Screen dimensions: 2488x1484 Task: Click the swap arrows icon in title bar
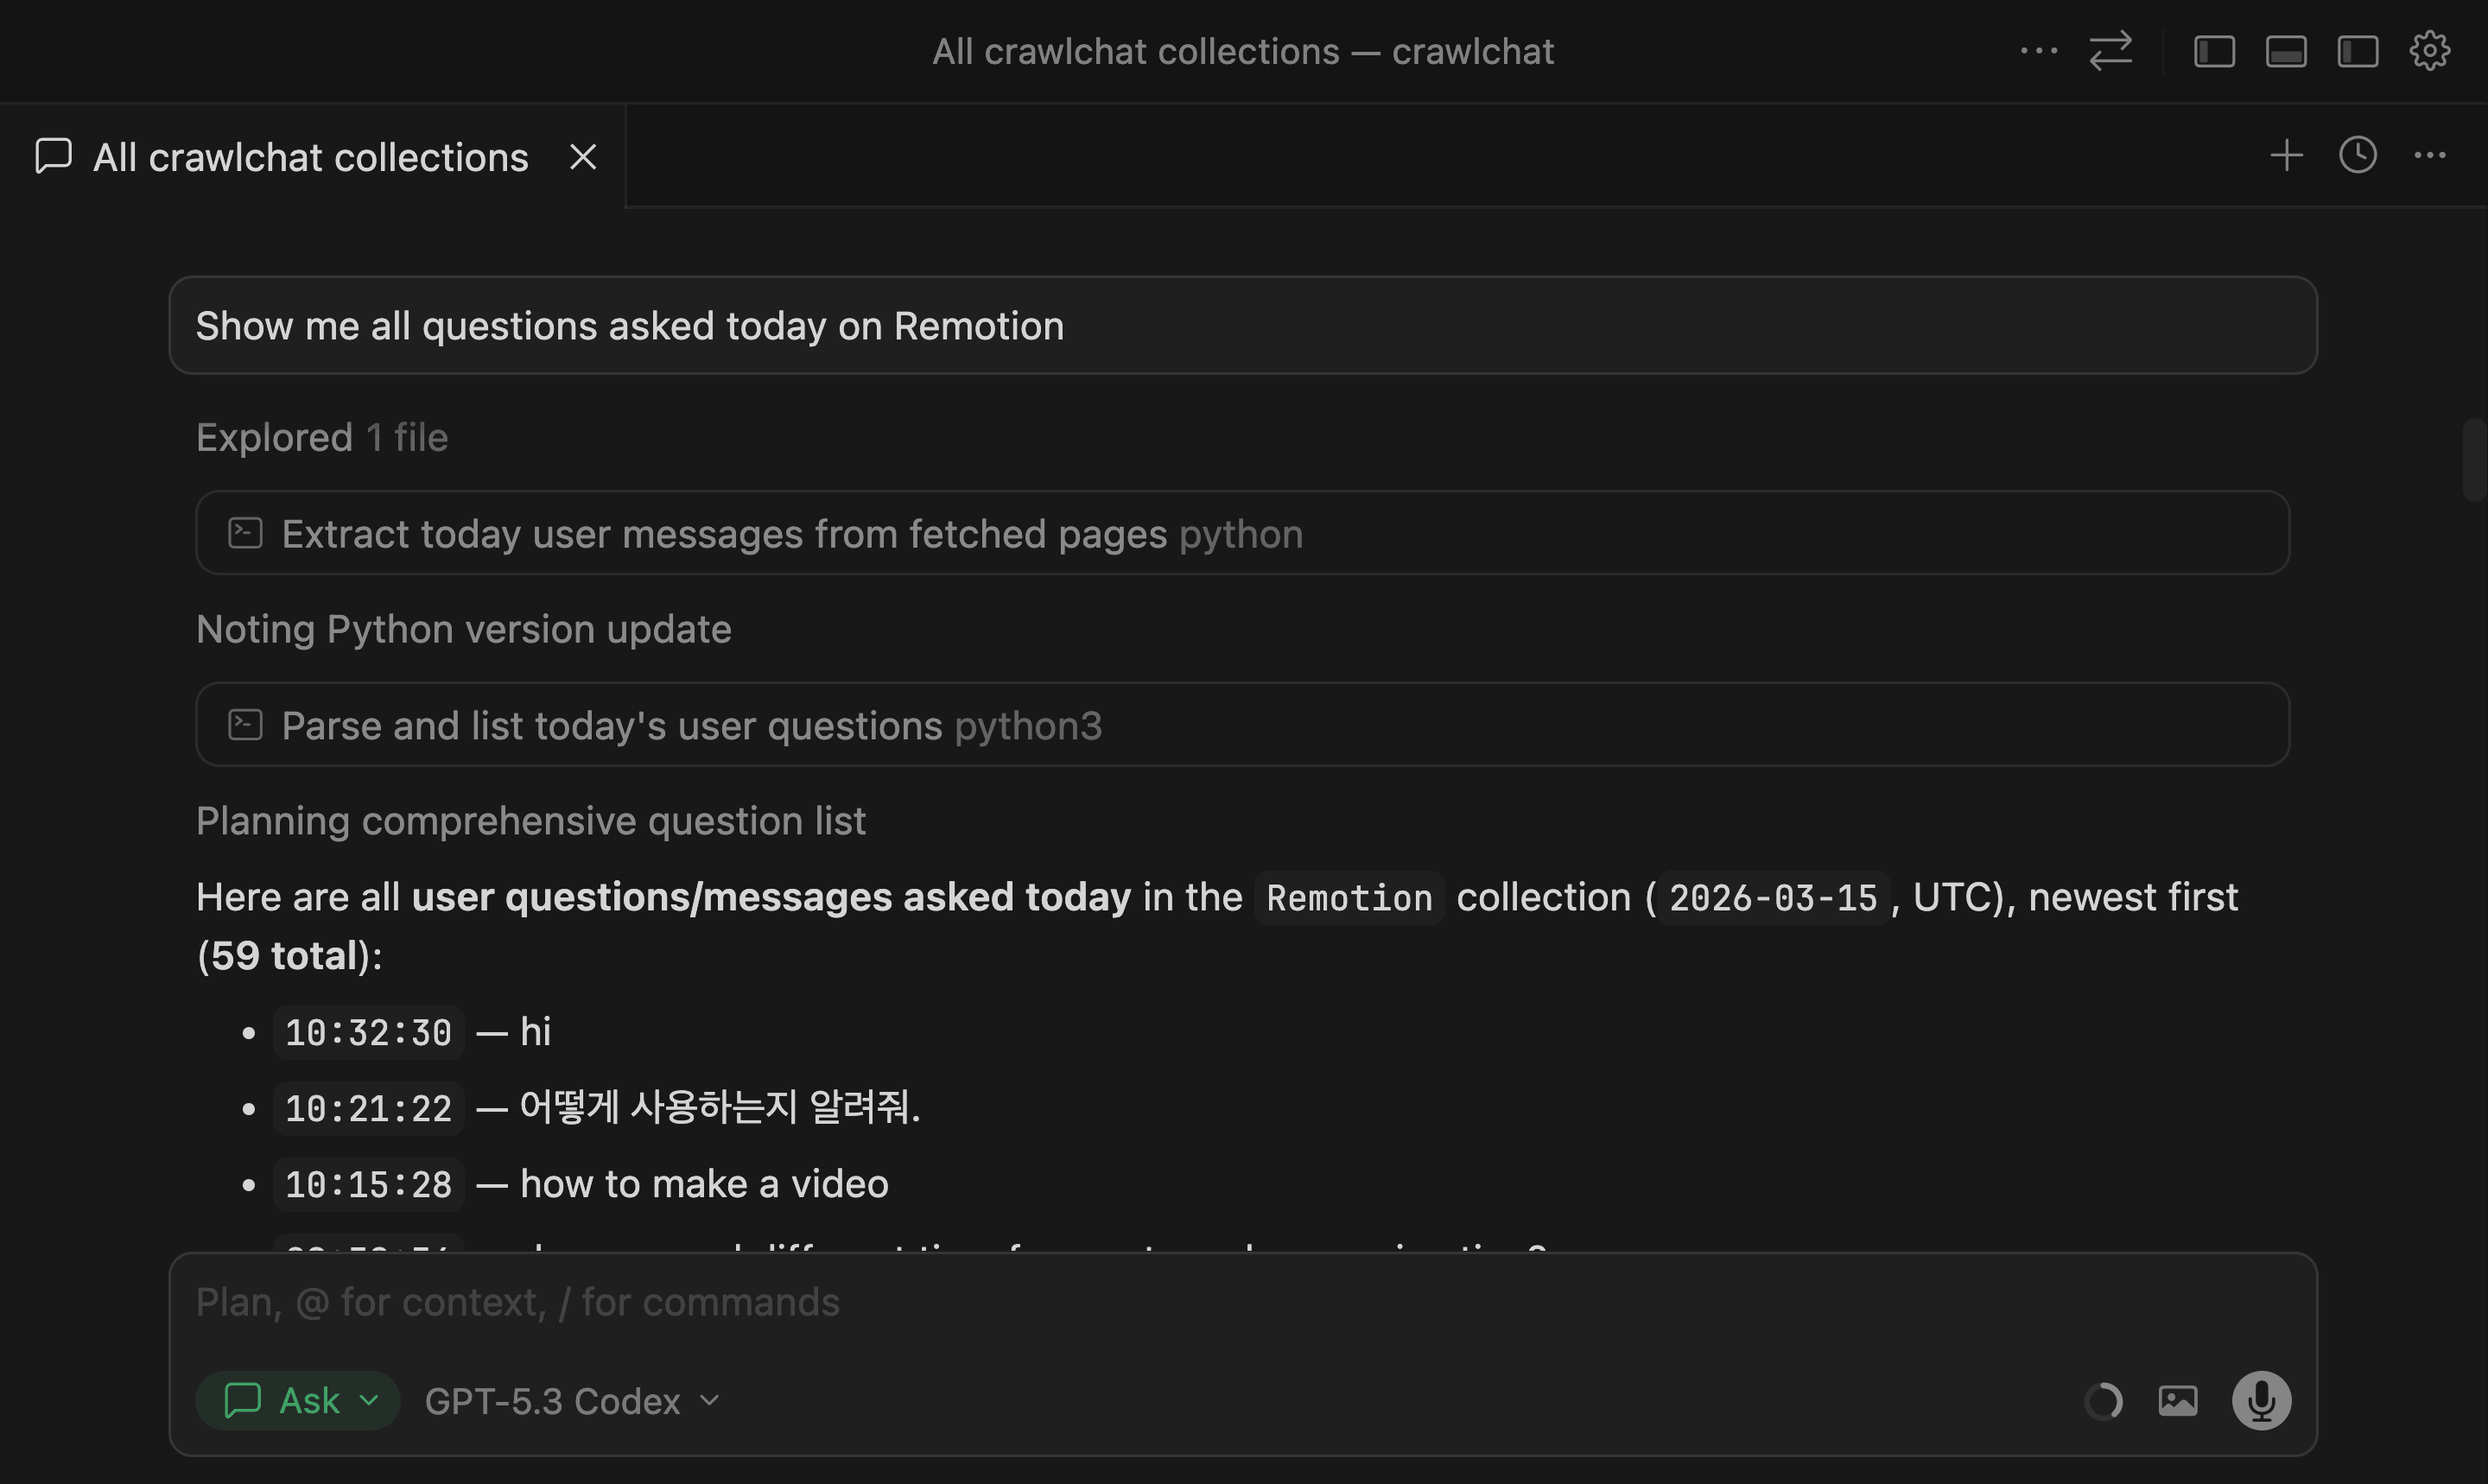click(x=2110, y=51)
